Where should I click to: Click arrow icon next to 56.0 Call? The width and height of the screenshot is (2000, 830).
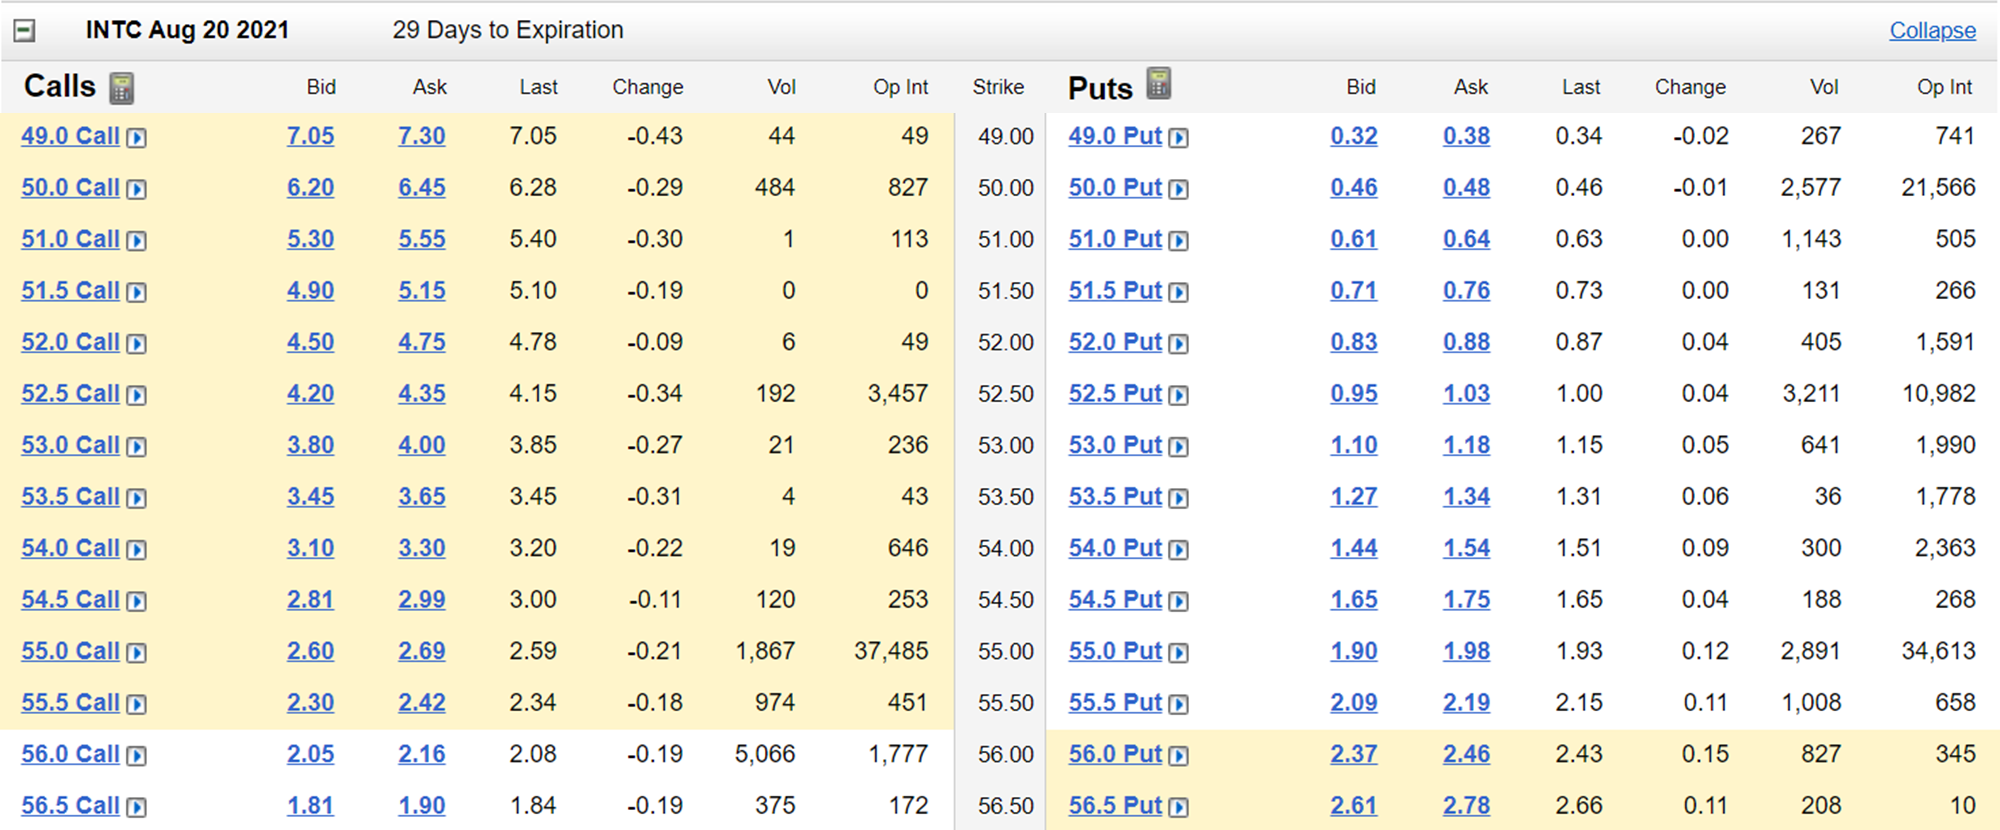137,756
